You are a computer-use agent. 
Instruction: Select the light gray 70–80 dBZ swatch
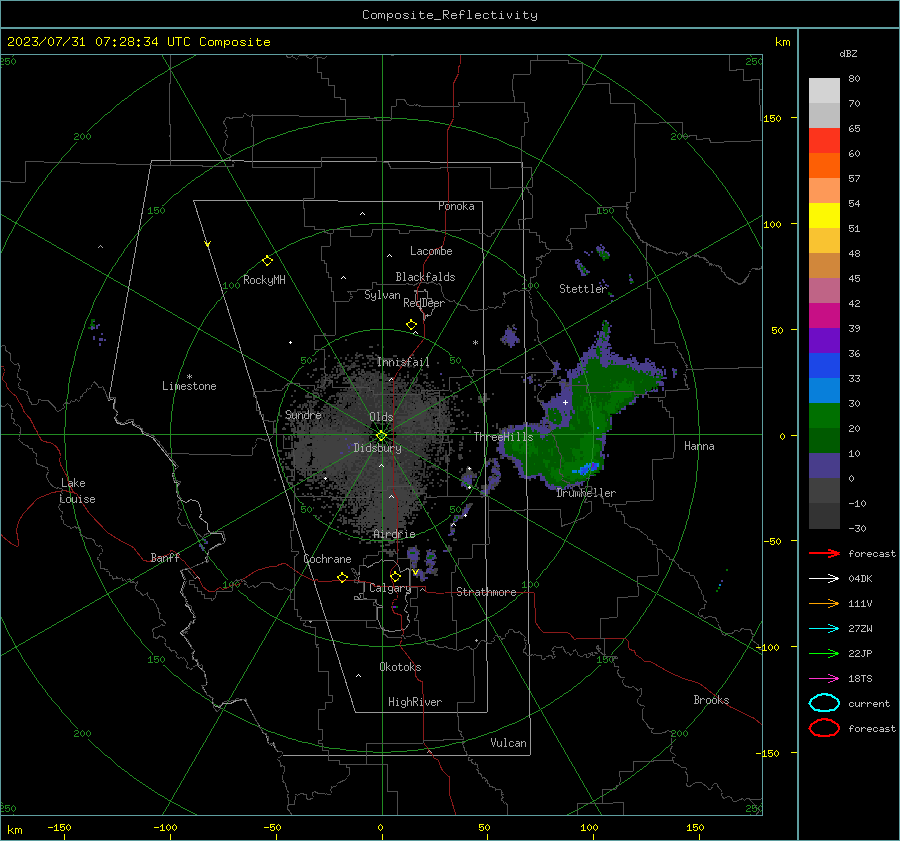tap(824, 90)
